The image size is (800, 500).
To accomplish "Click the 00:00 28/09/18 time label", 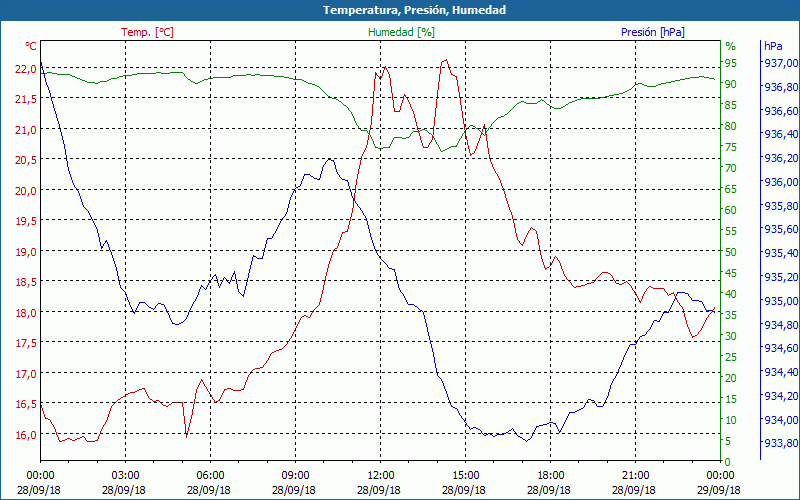I will point(40,483).
